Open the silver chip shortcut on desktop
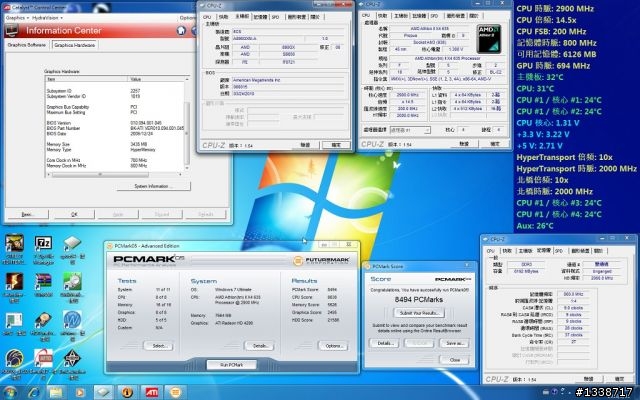This screenshot has height=400, width=640. pos(72,244)
